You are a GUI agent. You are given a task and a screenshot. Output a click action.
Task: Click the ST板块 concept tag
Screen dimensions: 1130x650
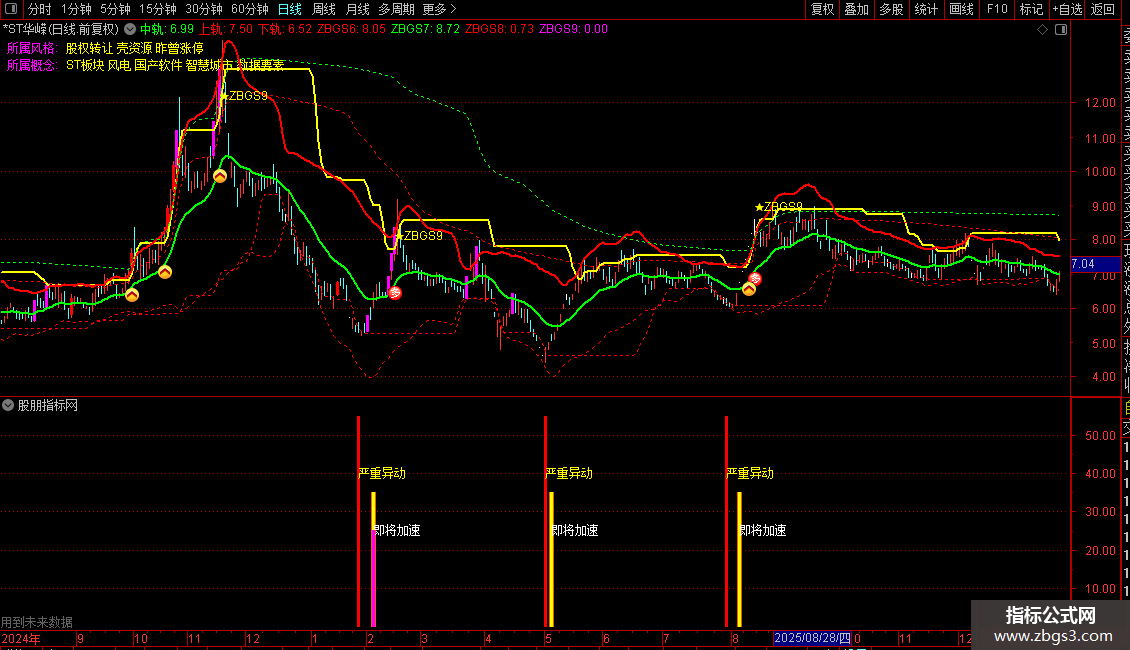pyautogui.click(x=85, y=65)
